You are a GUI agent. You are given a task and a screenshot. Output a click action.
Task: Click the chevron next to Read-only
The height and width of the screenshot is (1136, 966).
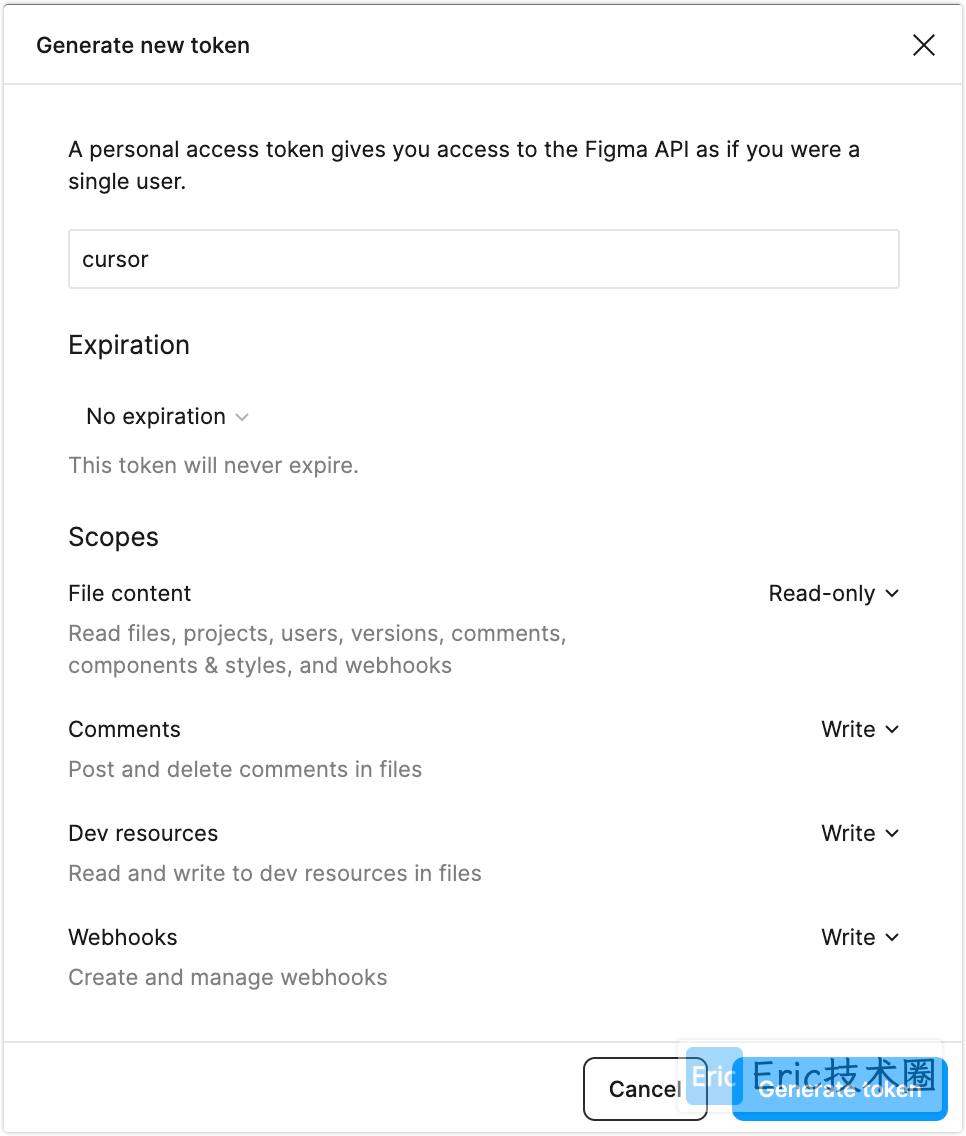(894, 593)
